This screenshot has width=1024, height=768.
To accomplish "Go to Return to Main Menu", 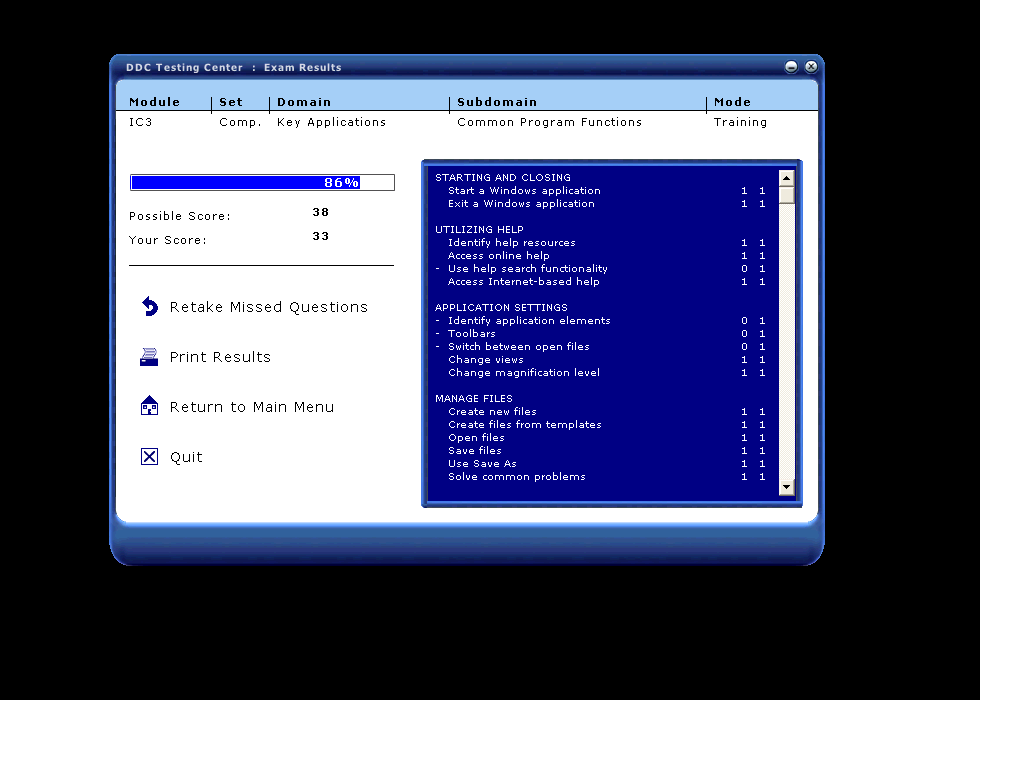I will tap(251, 407).
